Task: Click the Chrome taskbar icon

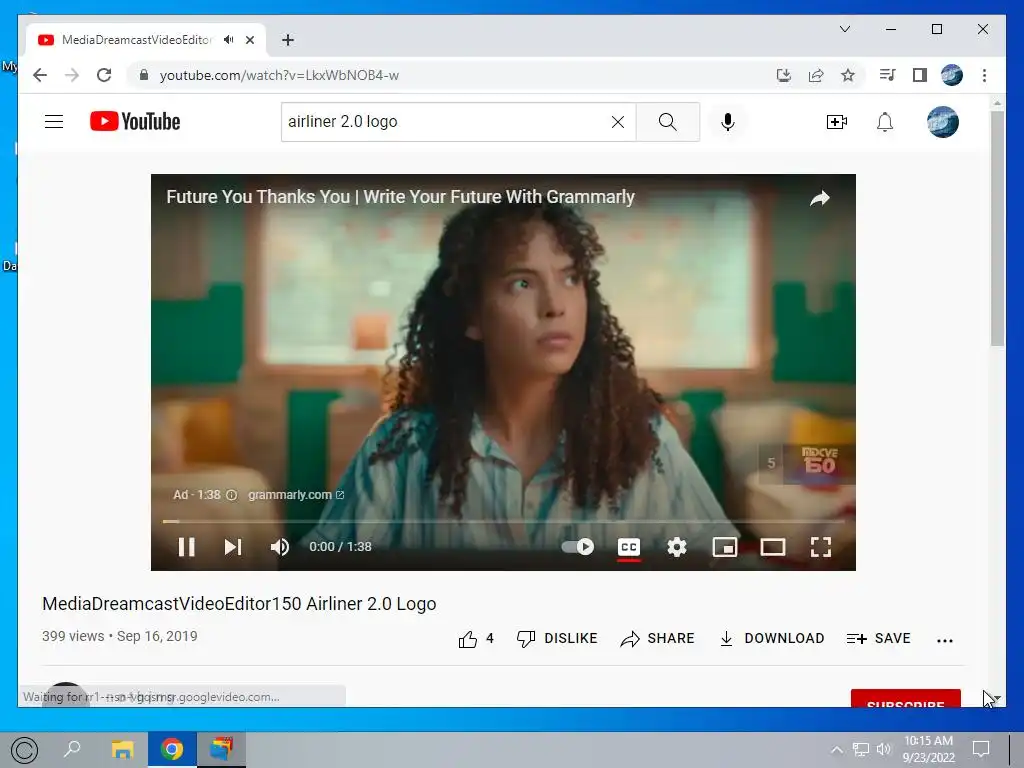Action: (x=172, y=750)
